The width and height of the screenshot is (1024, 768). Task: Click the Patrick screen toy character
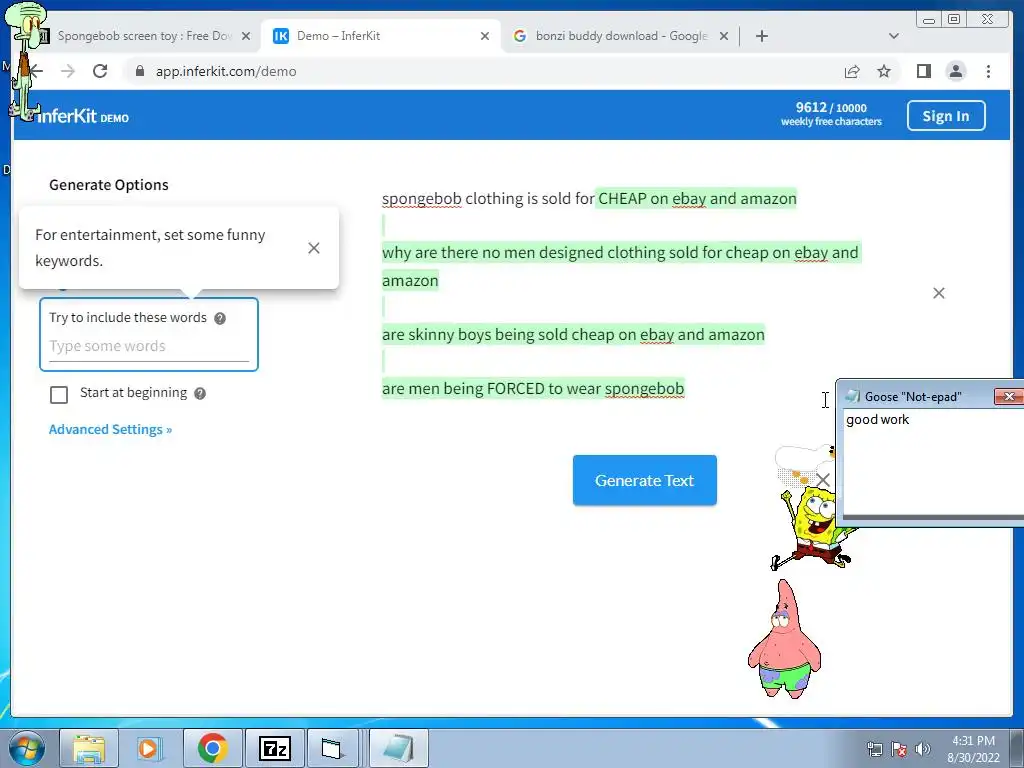coord(784,639)
